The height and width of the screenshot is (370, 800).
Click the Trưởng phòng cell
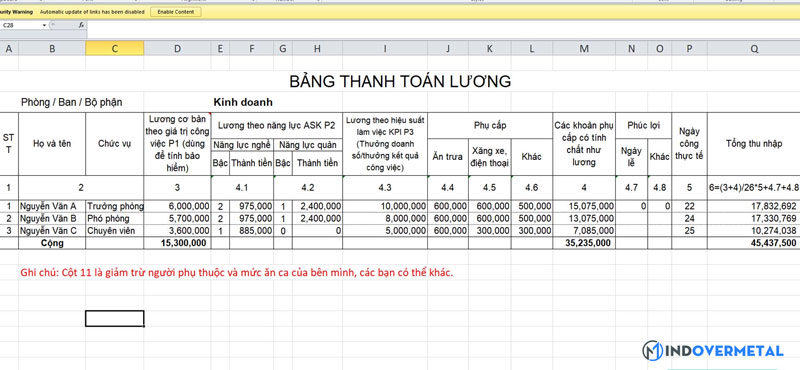coord(114,206)
